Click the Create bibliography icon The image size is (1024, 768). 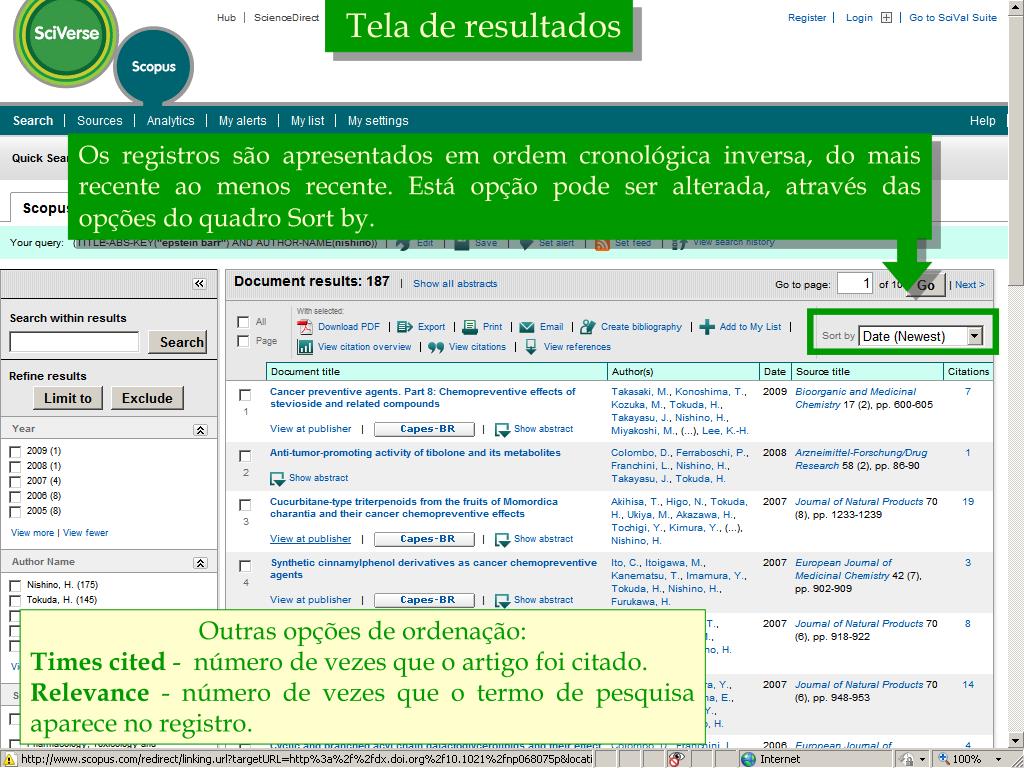tap(588, 327)
